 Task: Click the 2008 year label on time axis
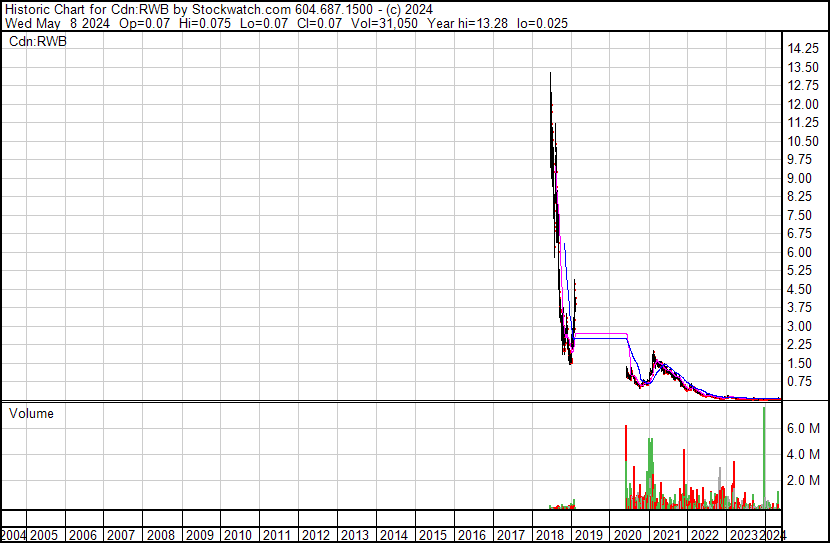(161, 535)
